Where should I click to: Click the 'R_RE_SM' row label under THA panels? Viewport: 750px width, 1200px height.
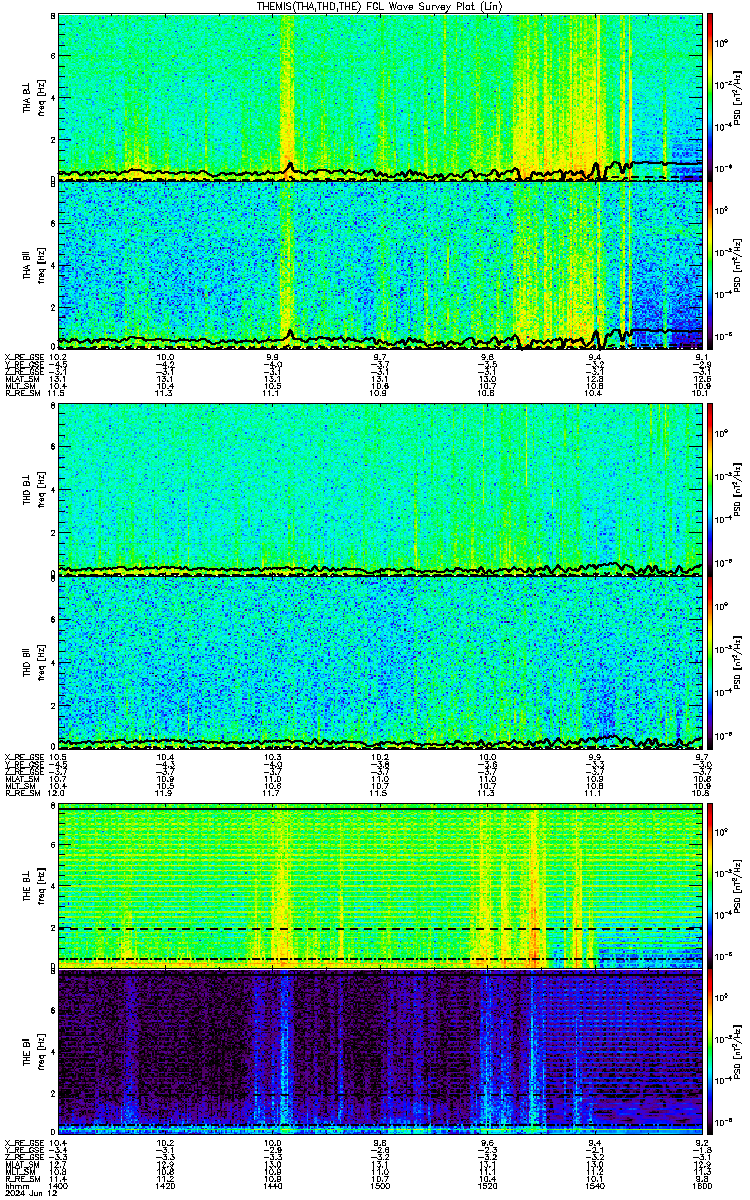[22, 395]
